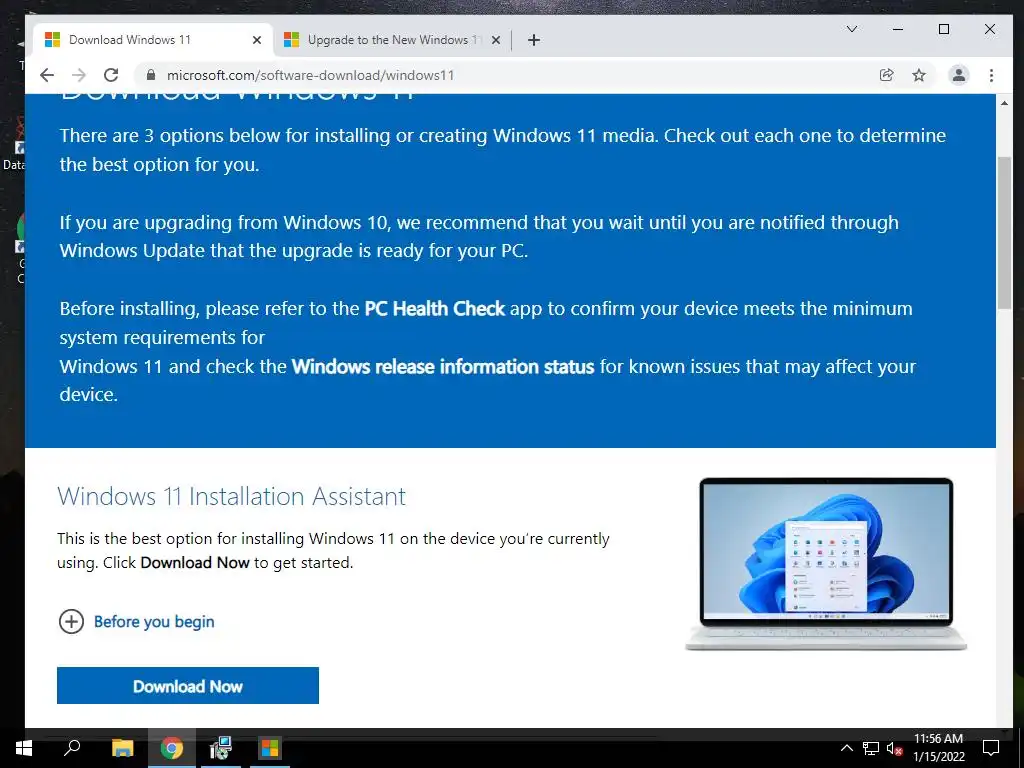This screenshot has height=768, width=1024.
Task: Close the Download Windows 11 tab
Action: click(x=257, y=40)
